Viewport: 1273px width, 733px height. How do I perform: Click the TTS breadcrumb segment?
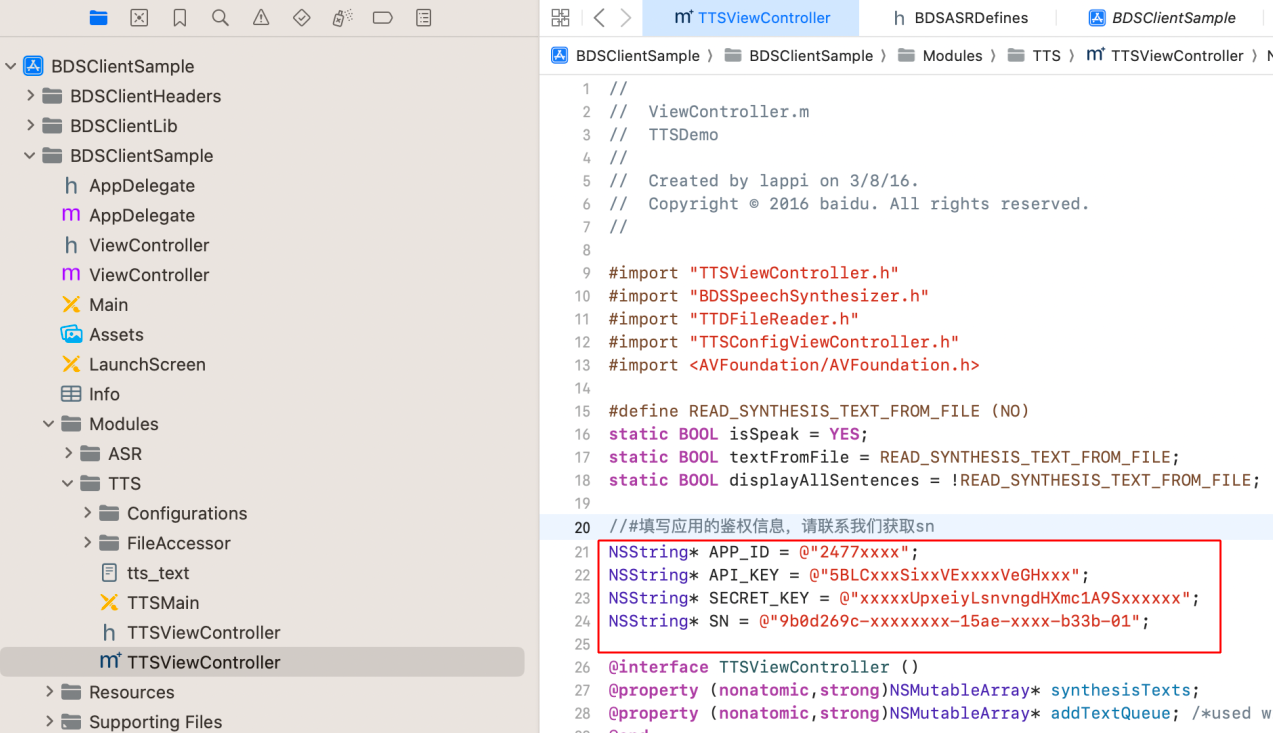(x=1035, y=56)
